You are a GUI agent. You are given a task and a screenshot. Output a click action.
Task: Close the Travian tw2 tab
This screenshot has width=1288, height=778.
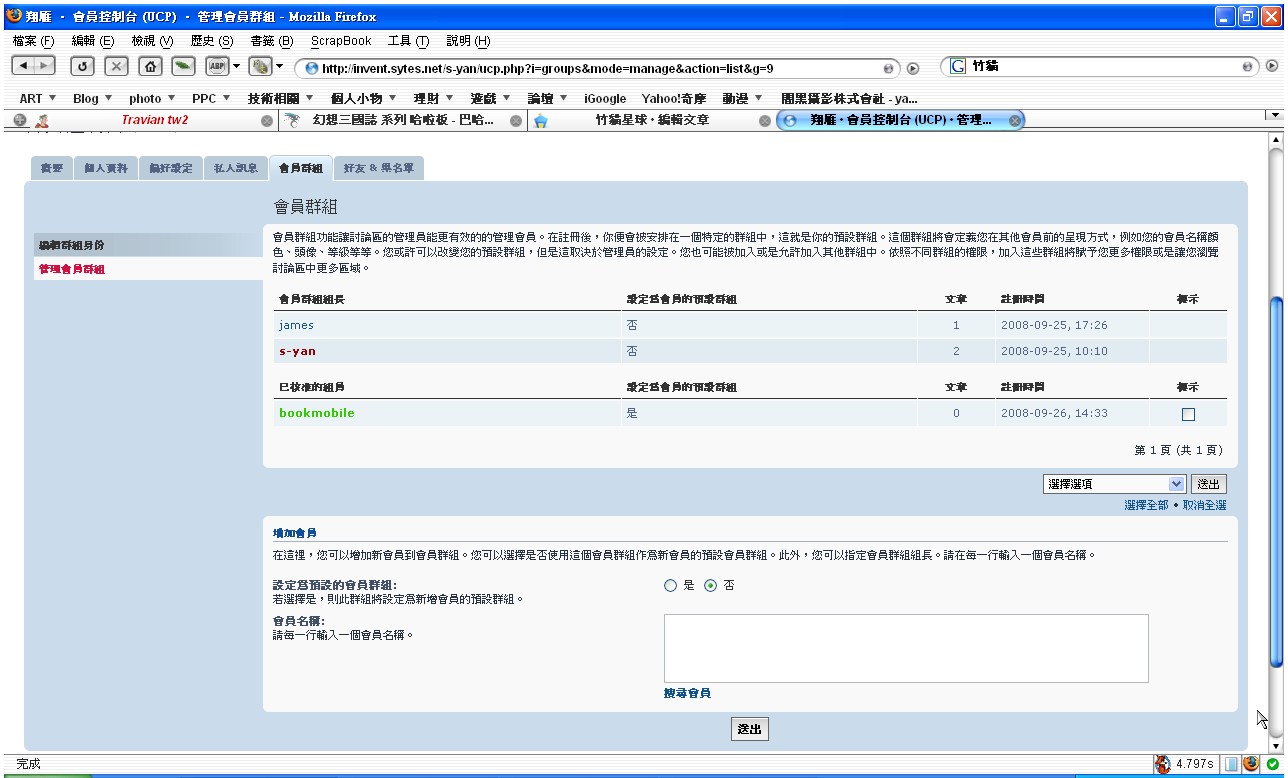click(x=267, y=120)
